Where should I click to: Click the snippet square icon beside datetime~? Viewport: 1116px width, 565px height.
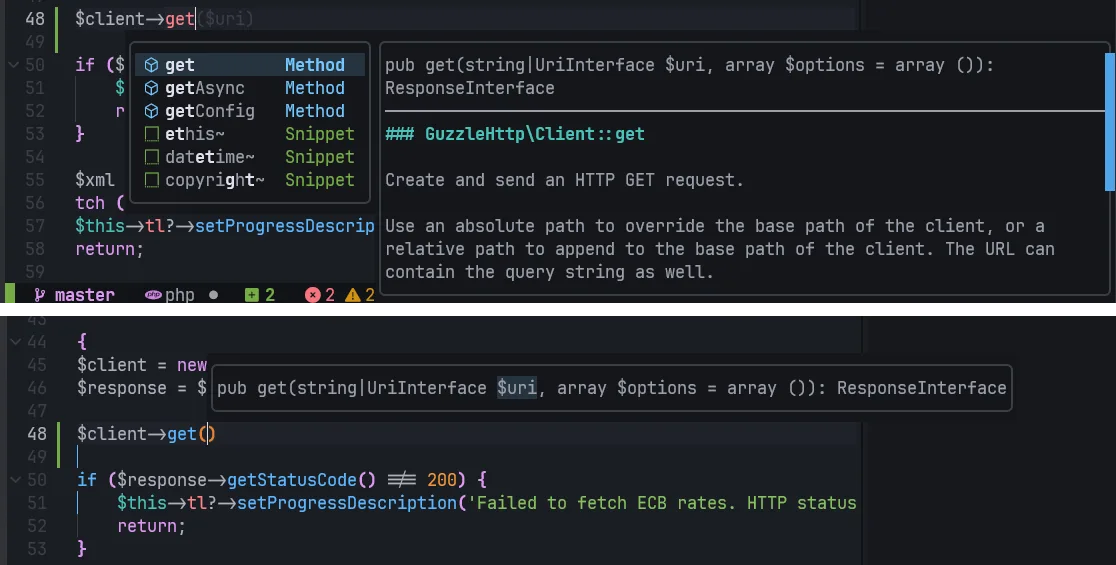[152, 157]
